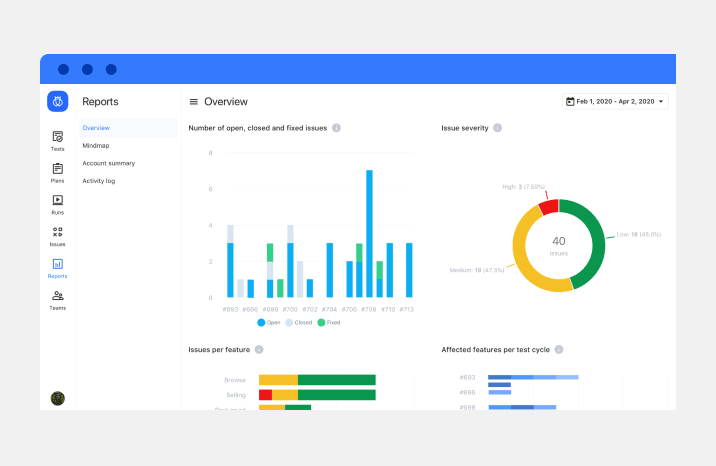The image size is (716, 466).
Task: Open the date range dropdown Feb 1 - Apr 2
Action: pos(615,101)
